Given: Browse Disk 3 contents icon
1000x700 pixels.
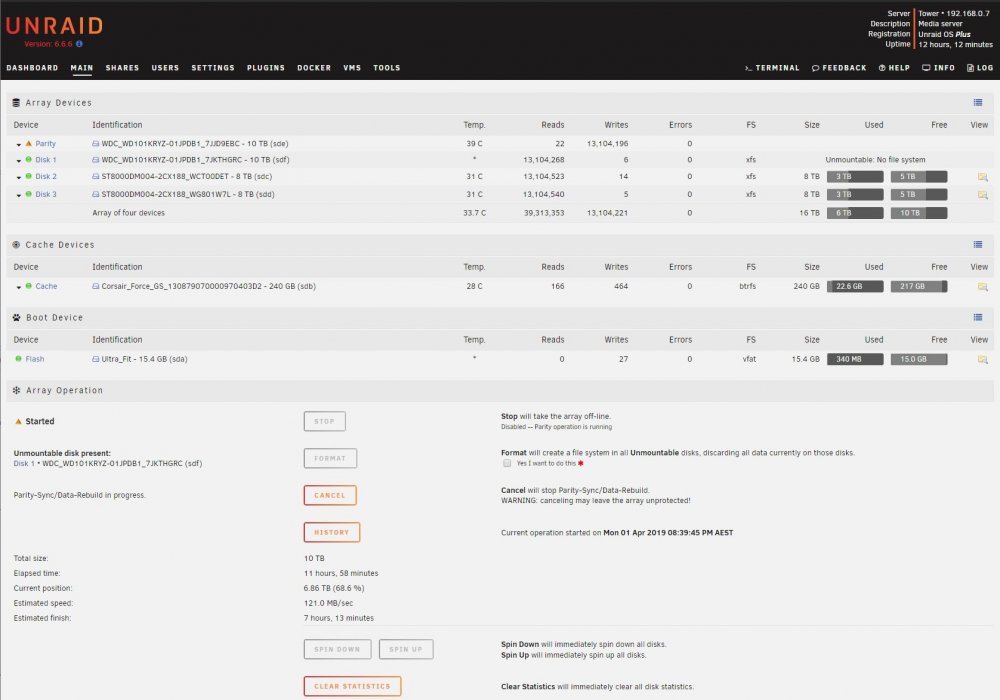Looking at the screenshot, I should 982,194.
